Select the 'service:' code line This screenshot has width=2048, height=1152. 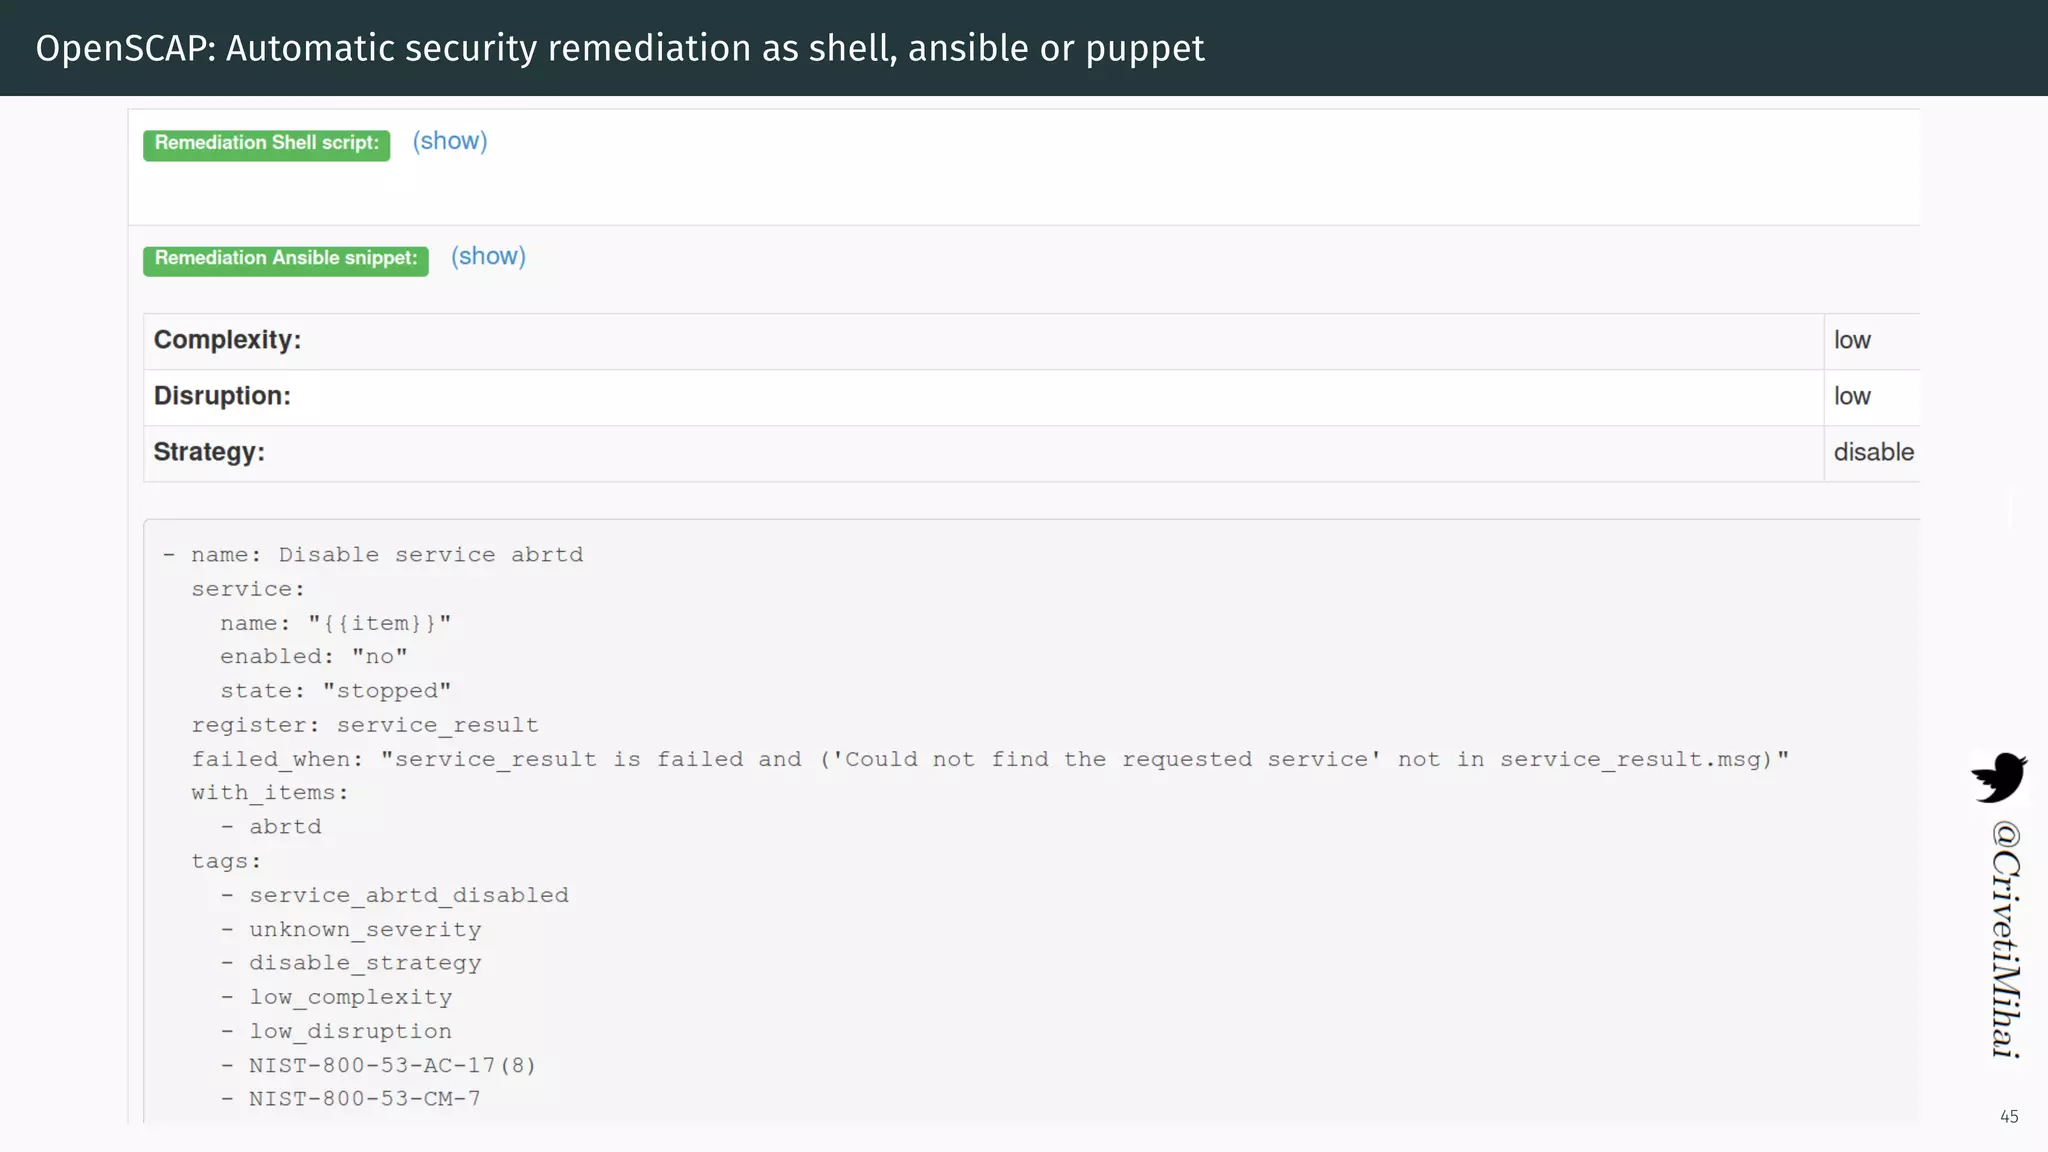click(248, 589)
